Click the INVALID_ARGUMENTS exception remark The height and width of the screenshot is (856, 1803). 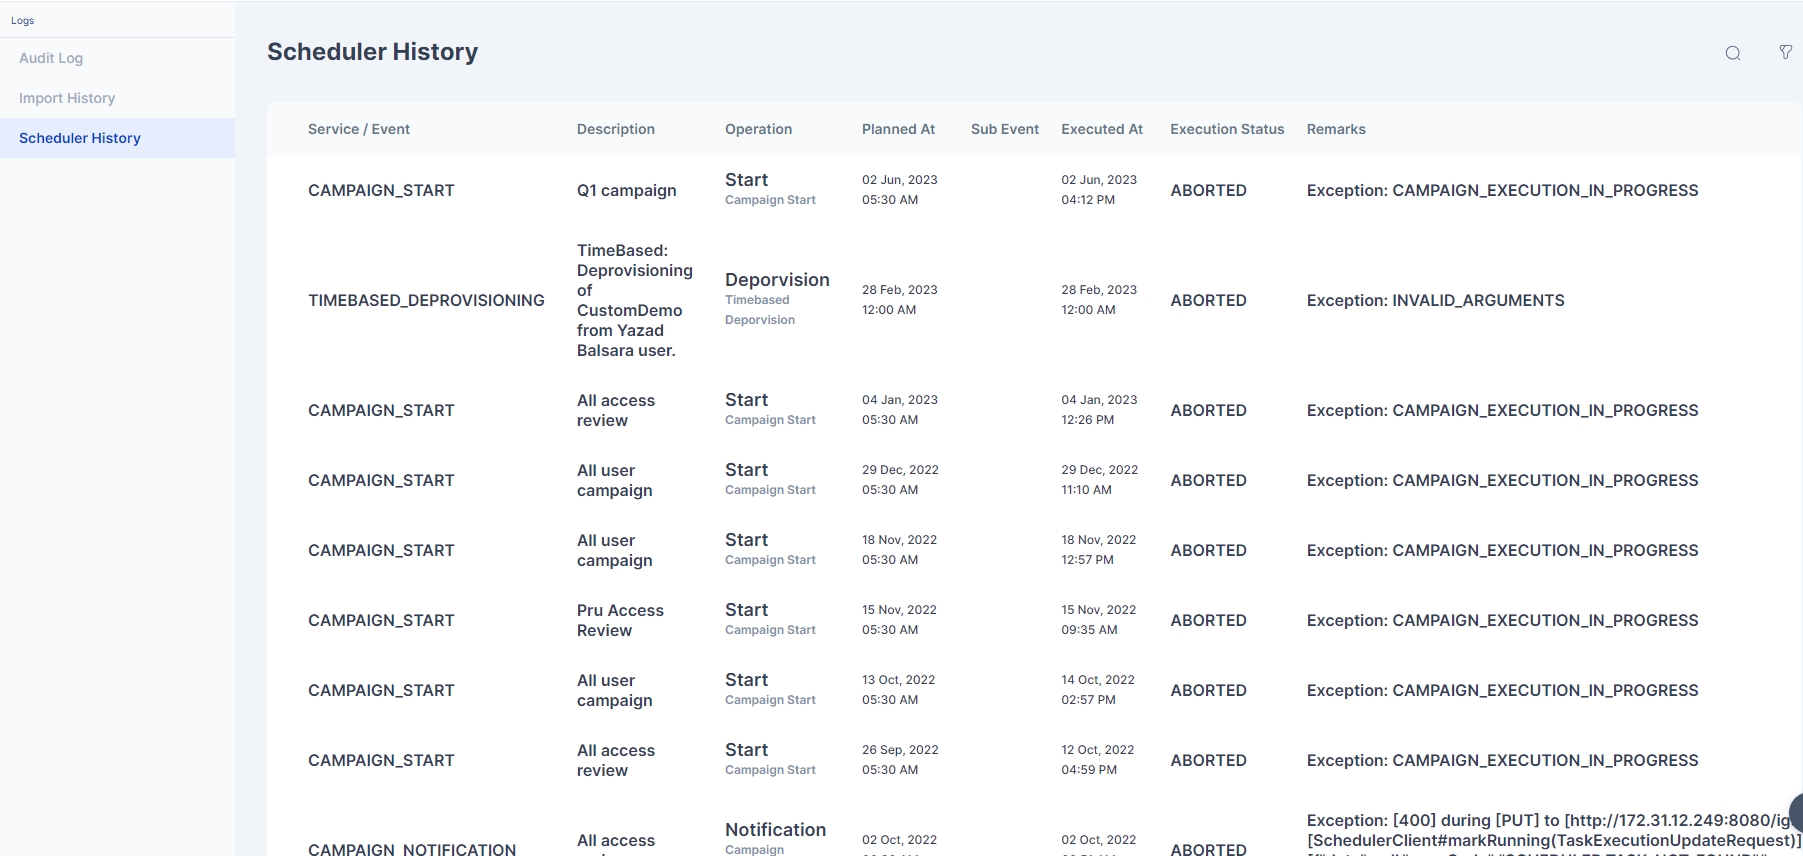(x=1435, y=300)
